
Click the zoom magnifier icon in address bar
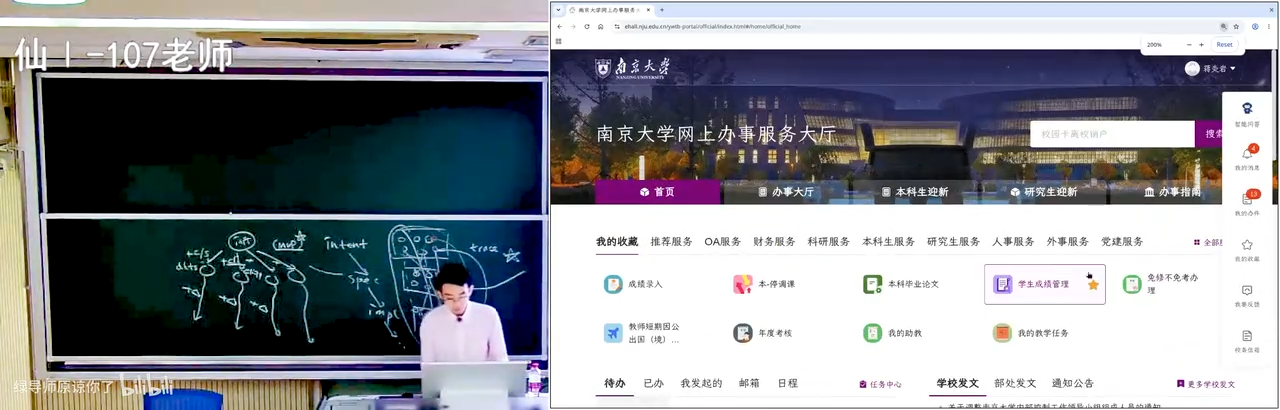coord(1223,27)
